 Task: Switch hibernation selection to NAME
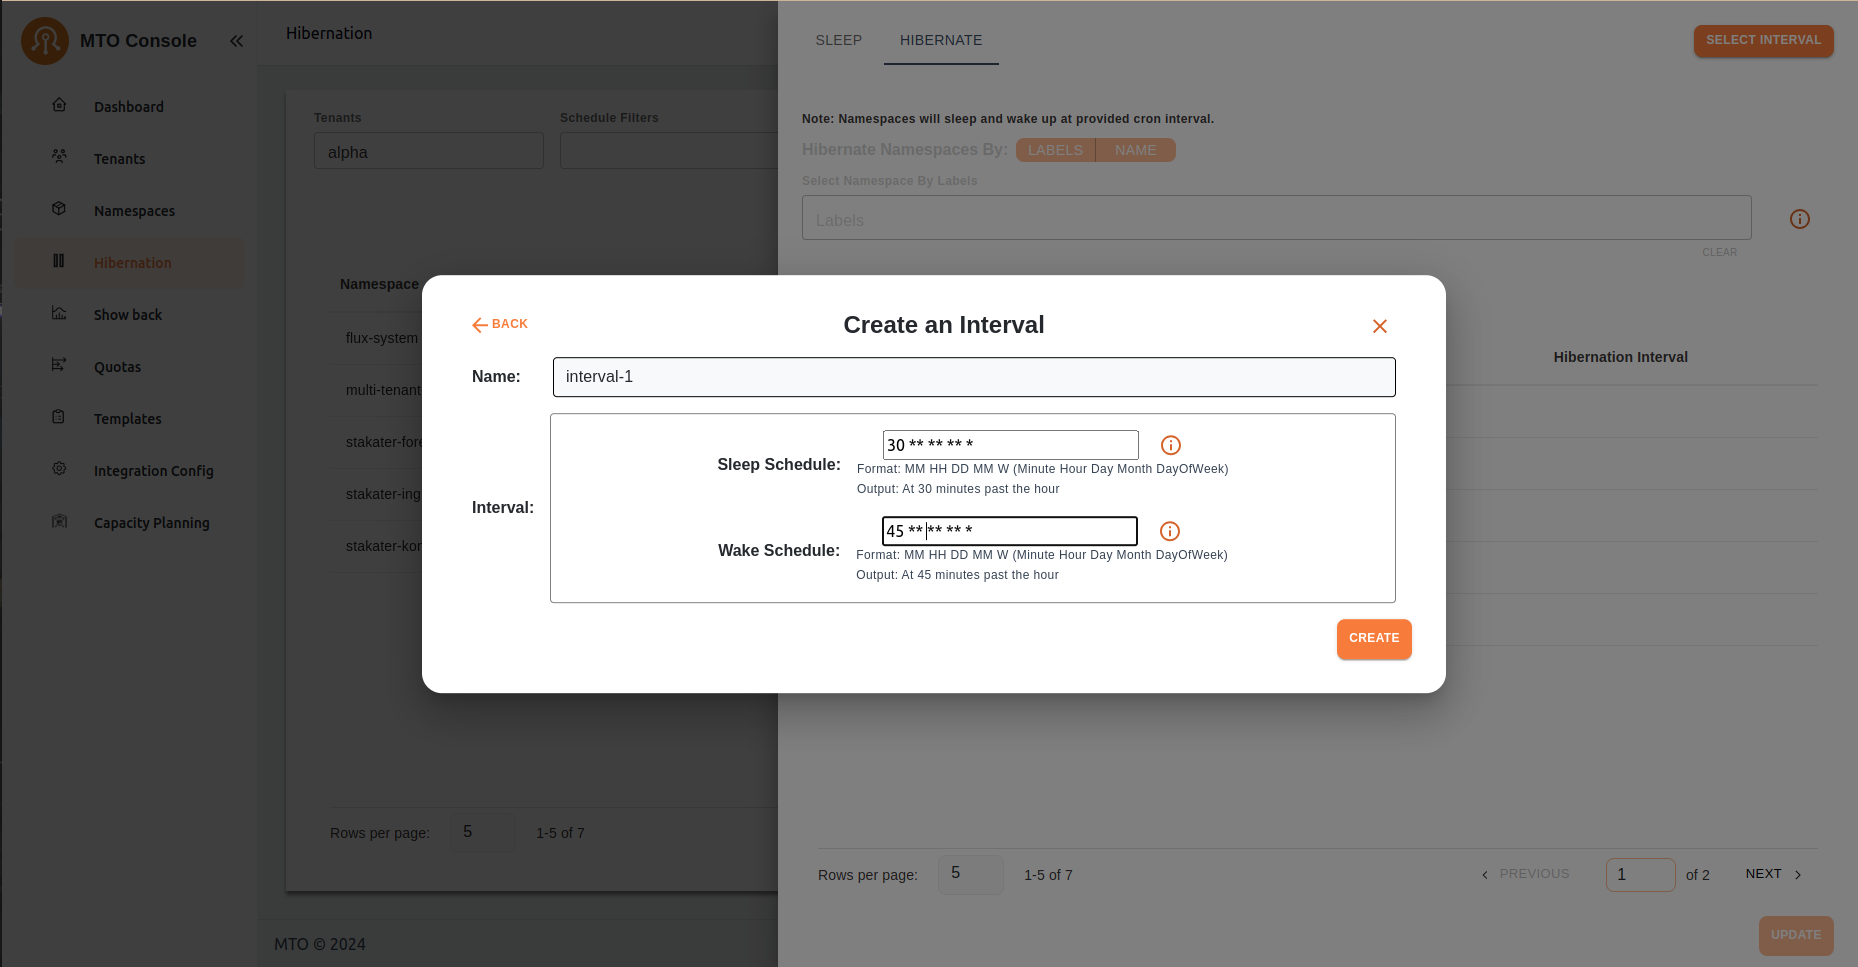(x=1135, y=149)
